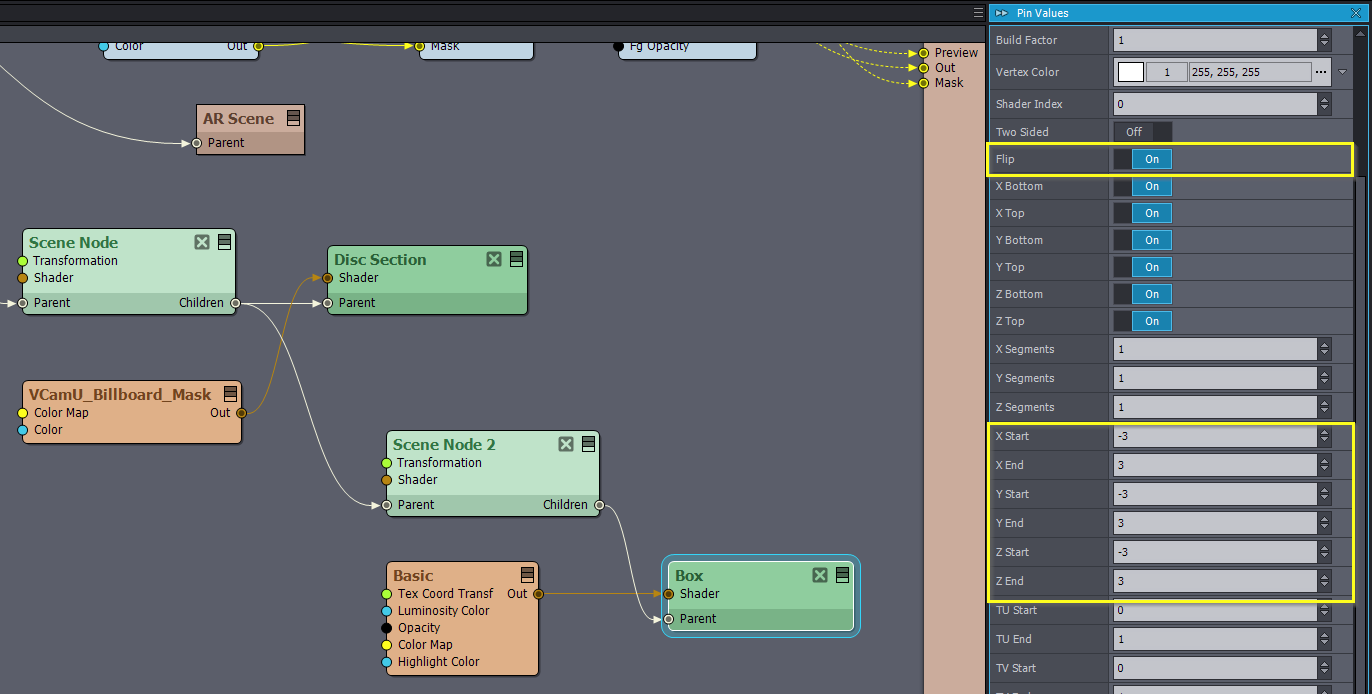Click the Vertex Color alpha field showing 1

(1166, 72)
